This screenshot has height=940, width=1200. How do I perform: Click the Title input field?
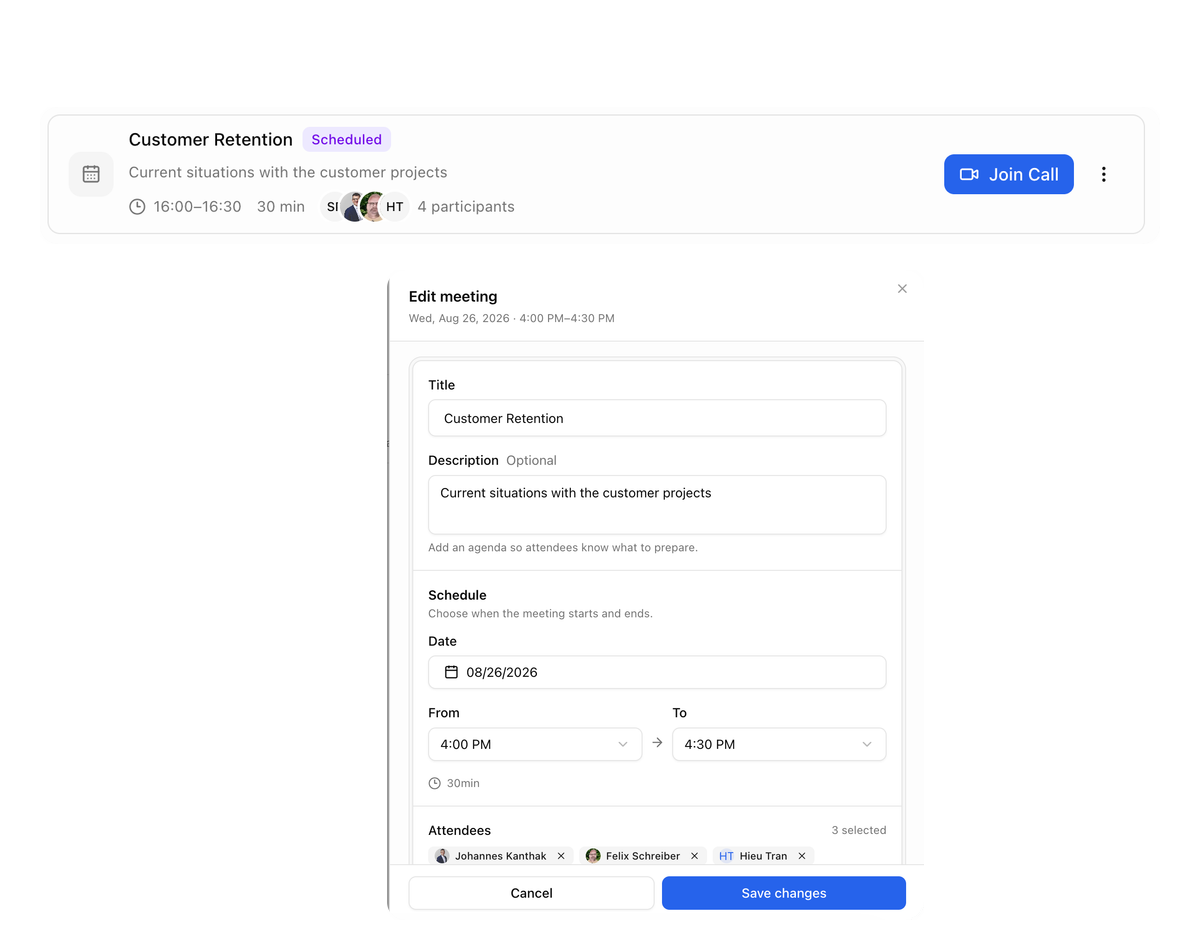tap(657, 418)
